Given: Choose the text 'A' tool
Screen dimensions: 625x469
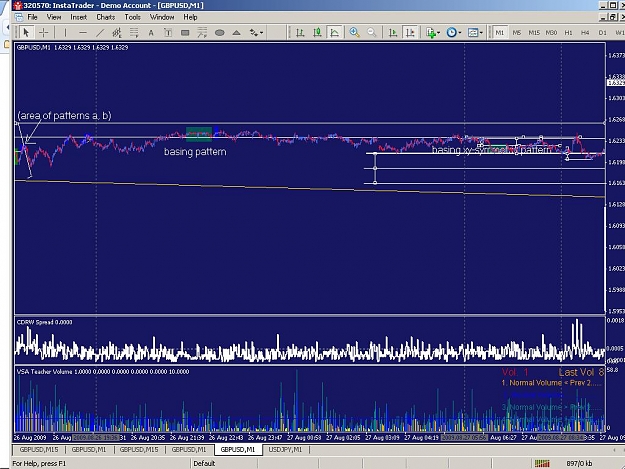Looking at the screenshot, I should click(151, 33).
